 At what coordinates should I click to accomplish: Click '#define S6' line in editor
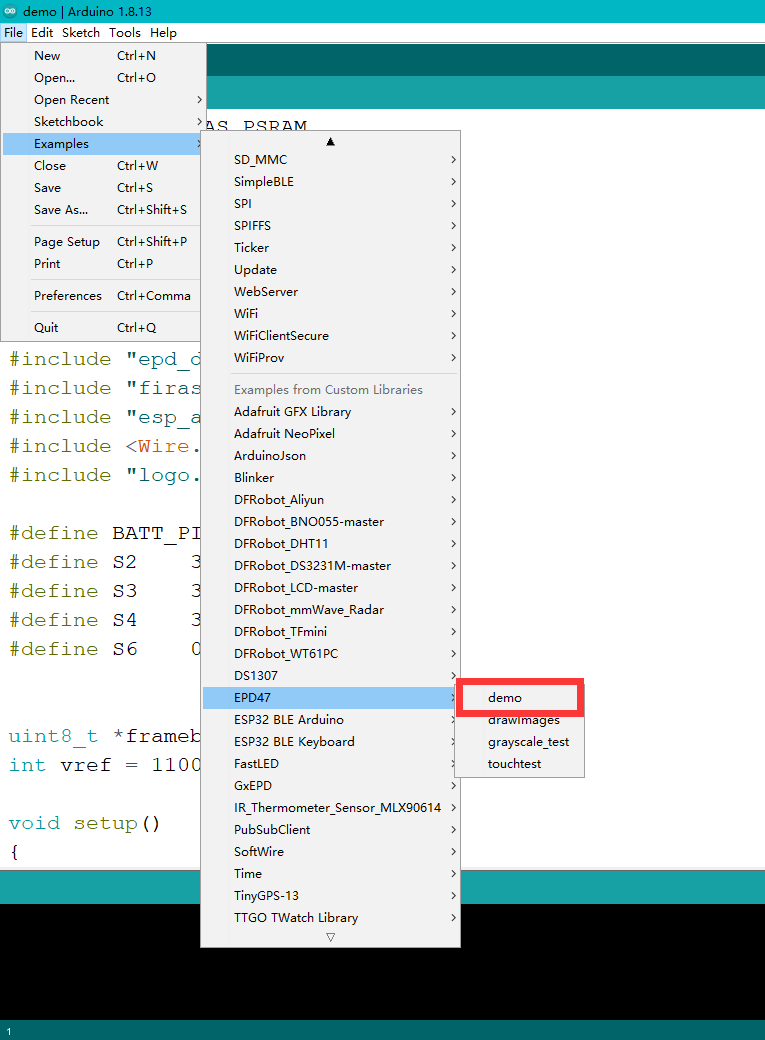click(x=73, y=649)
